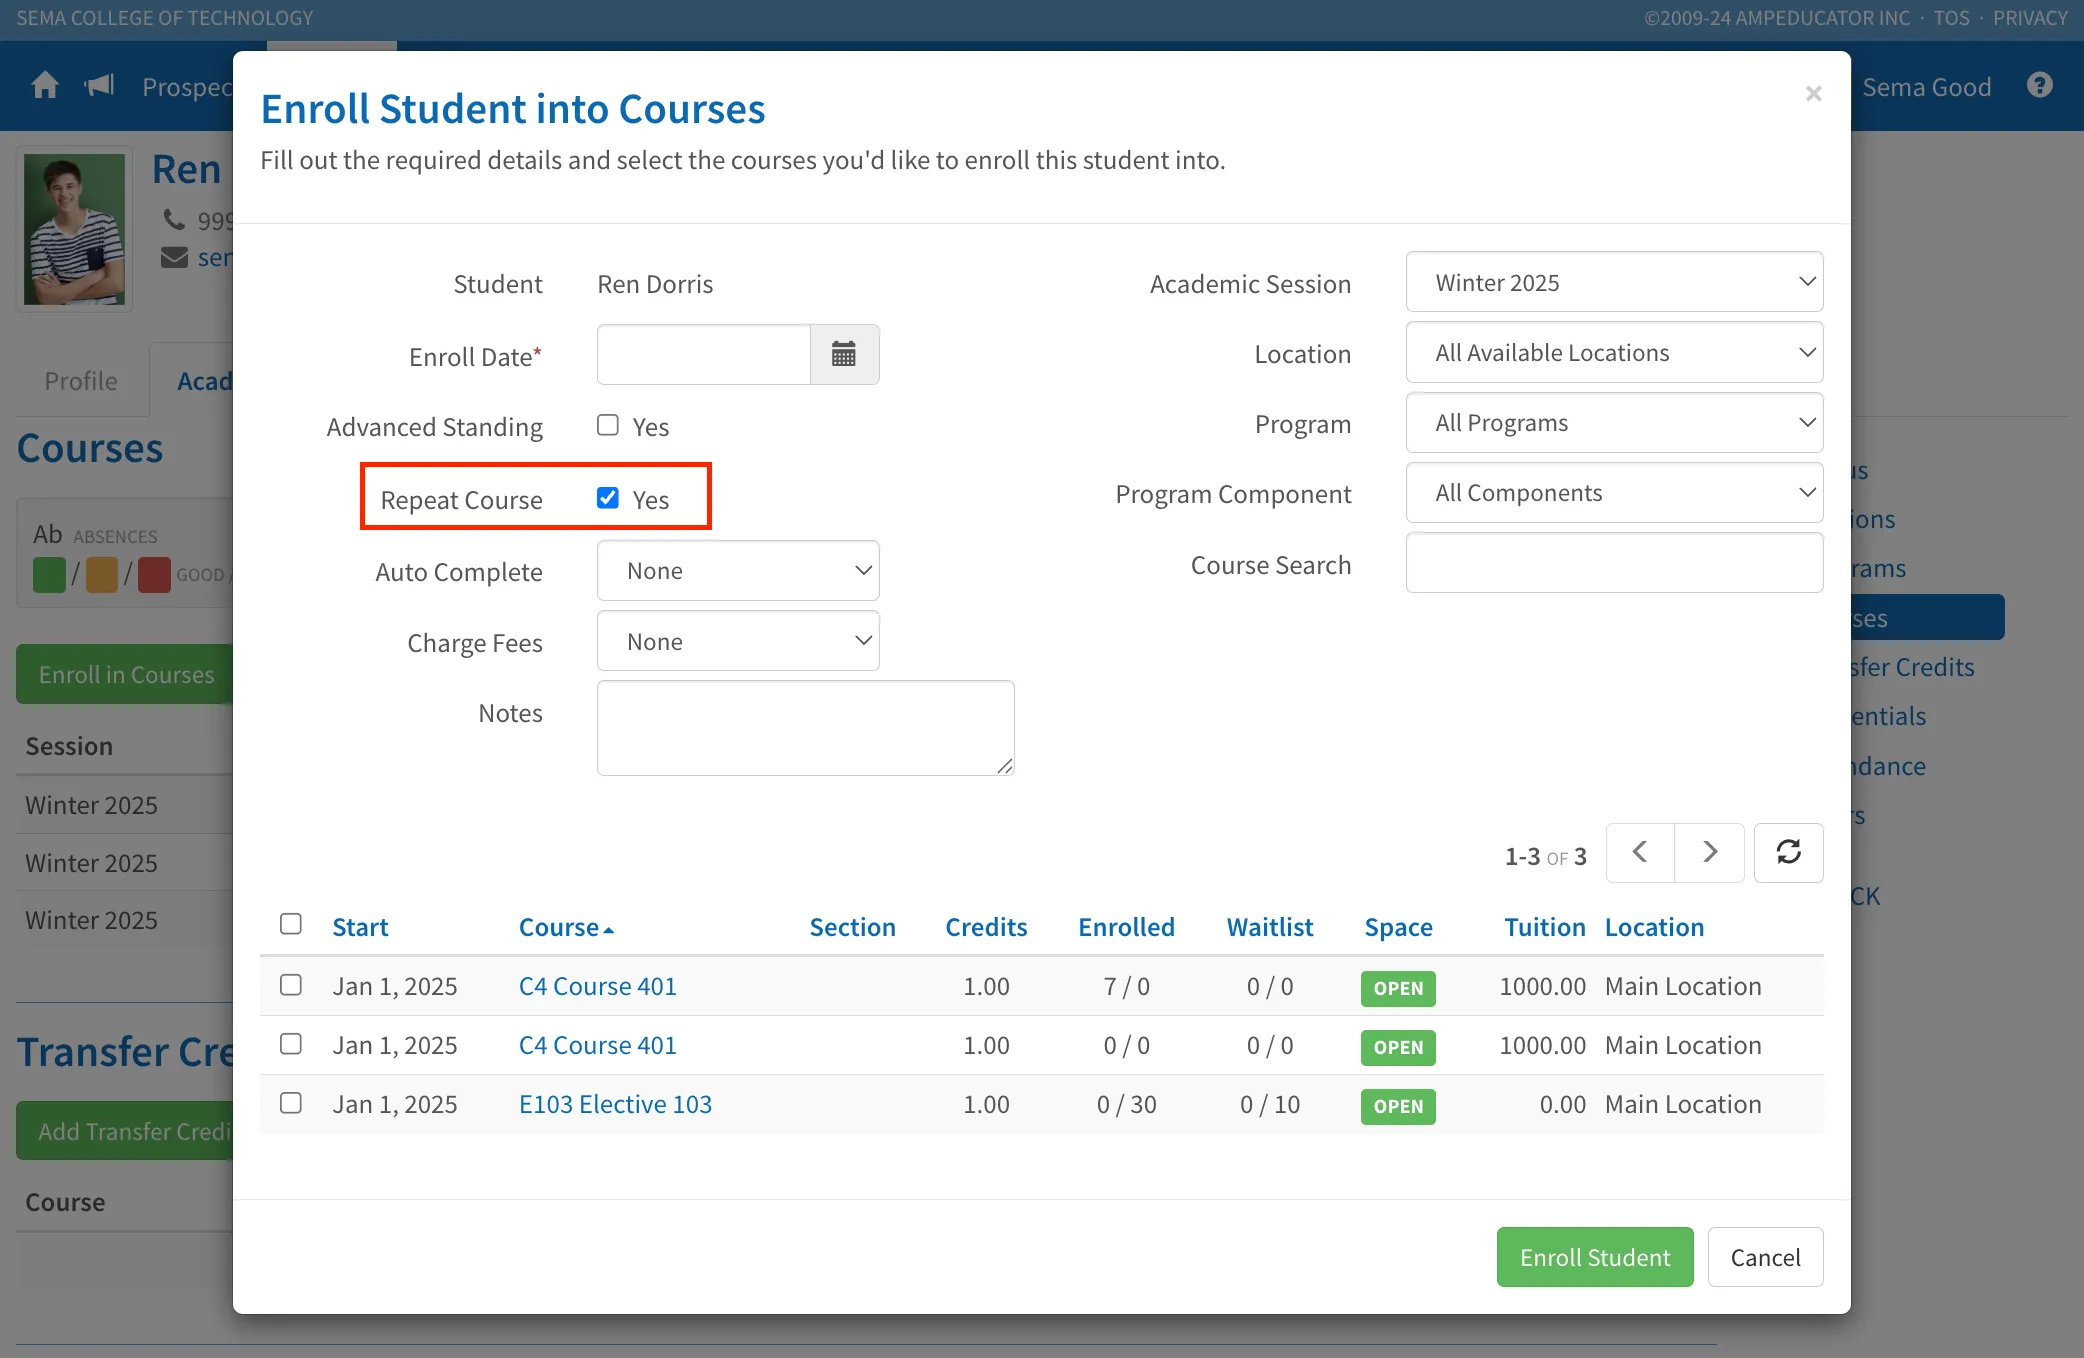Select the E103 Elective 103 row checkbox
The width and height of the screenshot is (2084, 1358).
[291, 1103]
